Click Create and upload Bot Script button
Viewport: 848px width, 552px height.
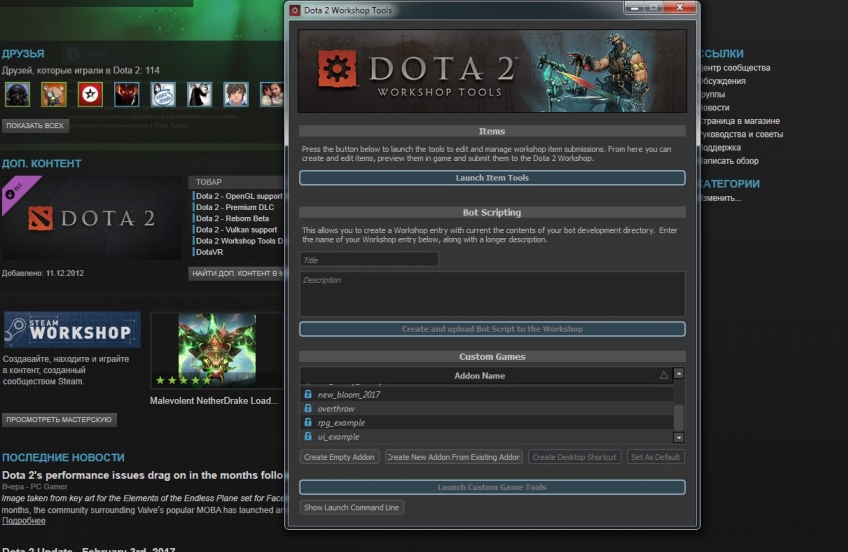[x=492, y=329]
